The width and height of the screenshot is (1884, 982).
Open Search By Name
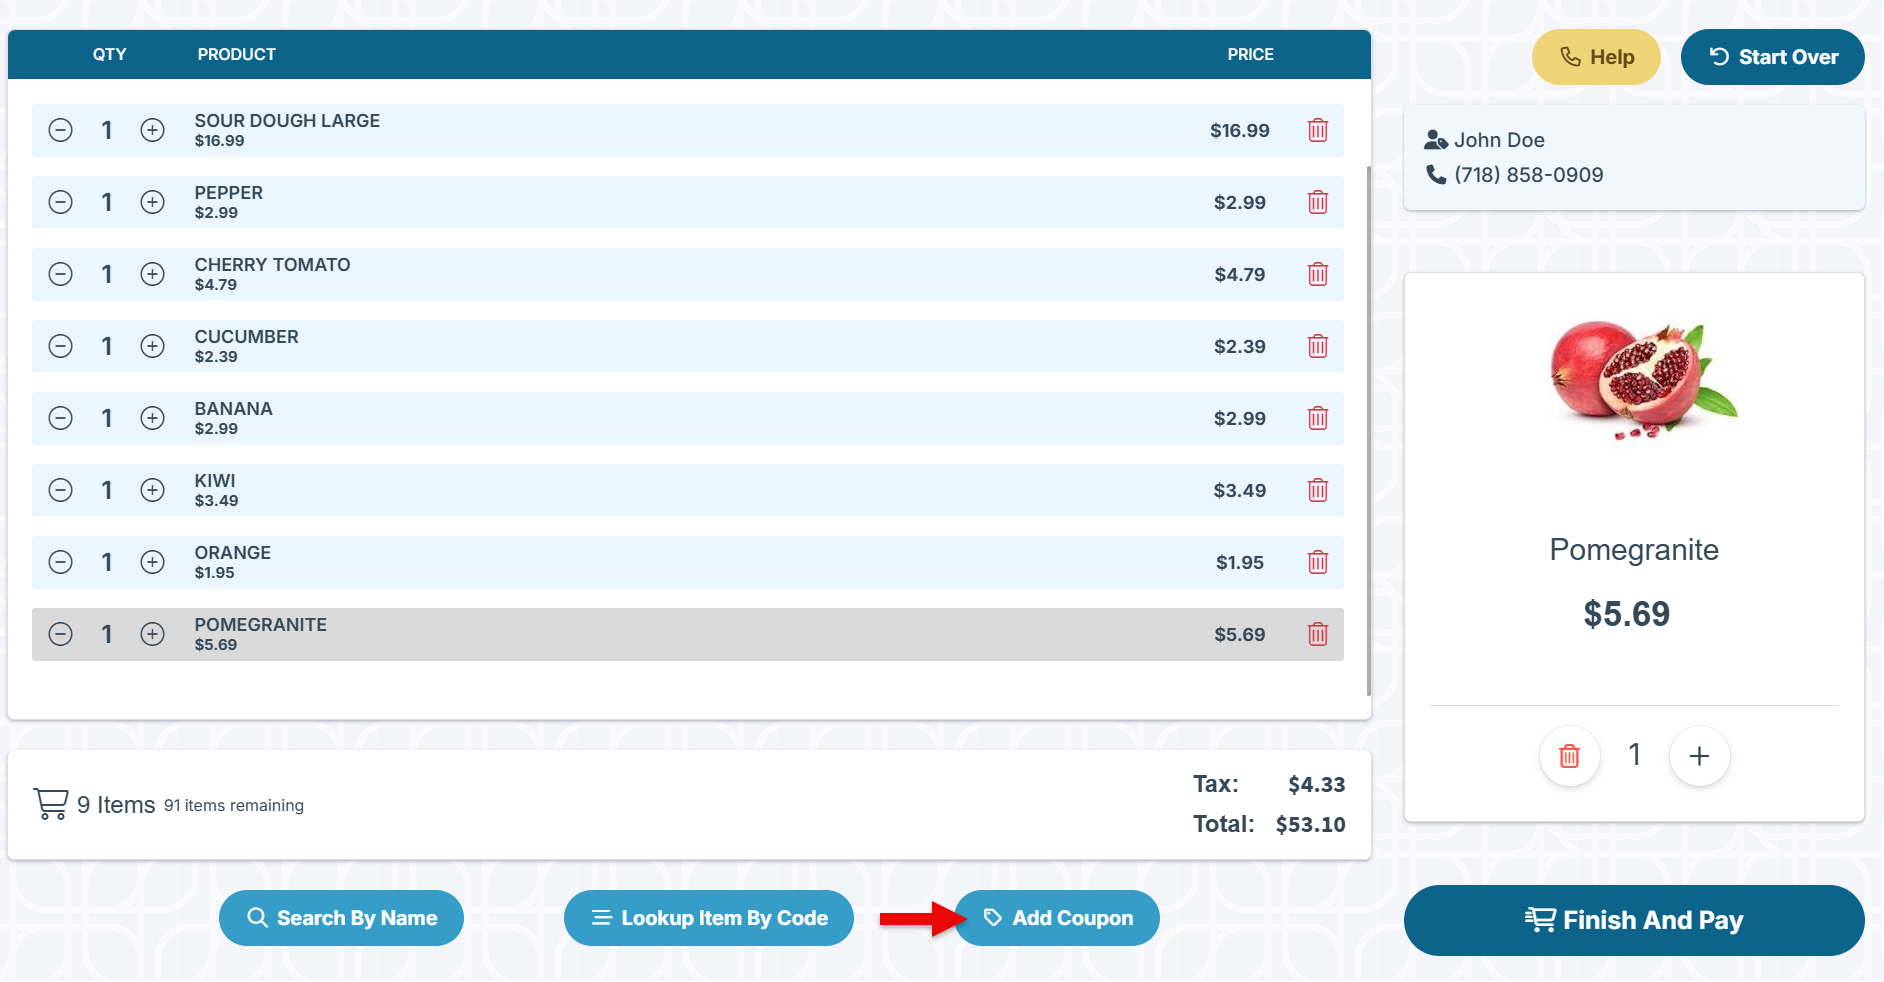(x=341, y=918)
